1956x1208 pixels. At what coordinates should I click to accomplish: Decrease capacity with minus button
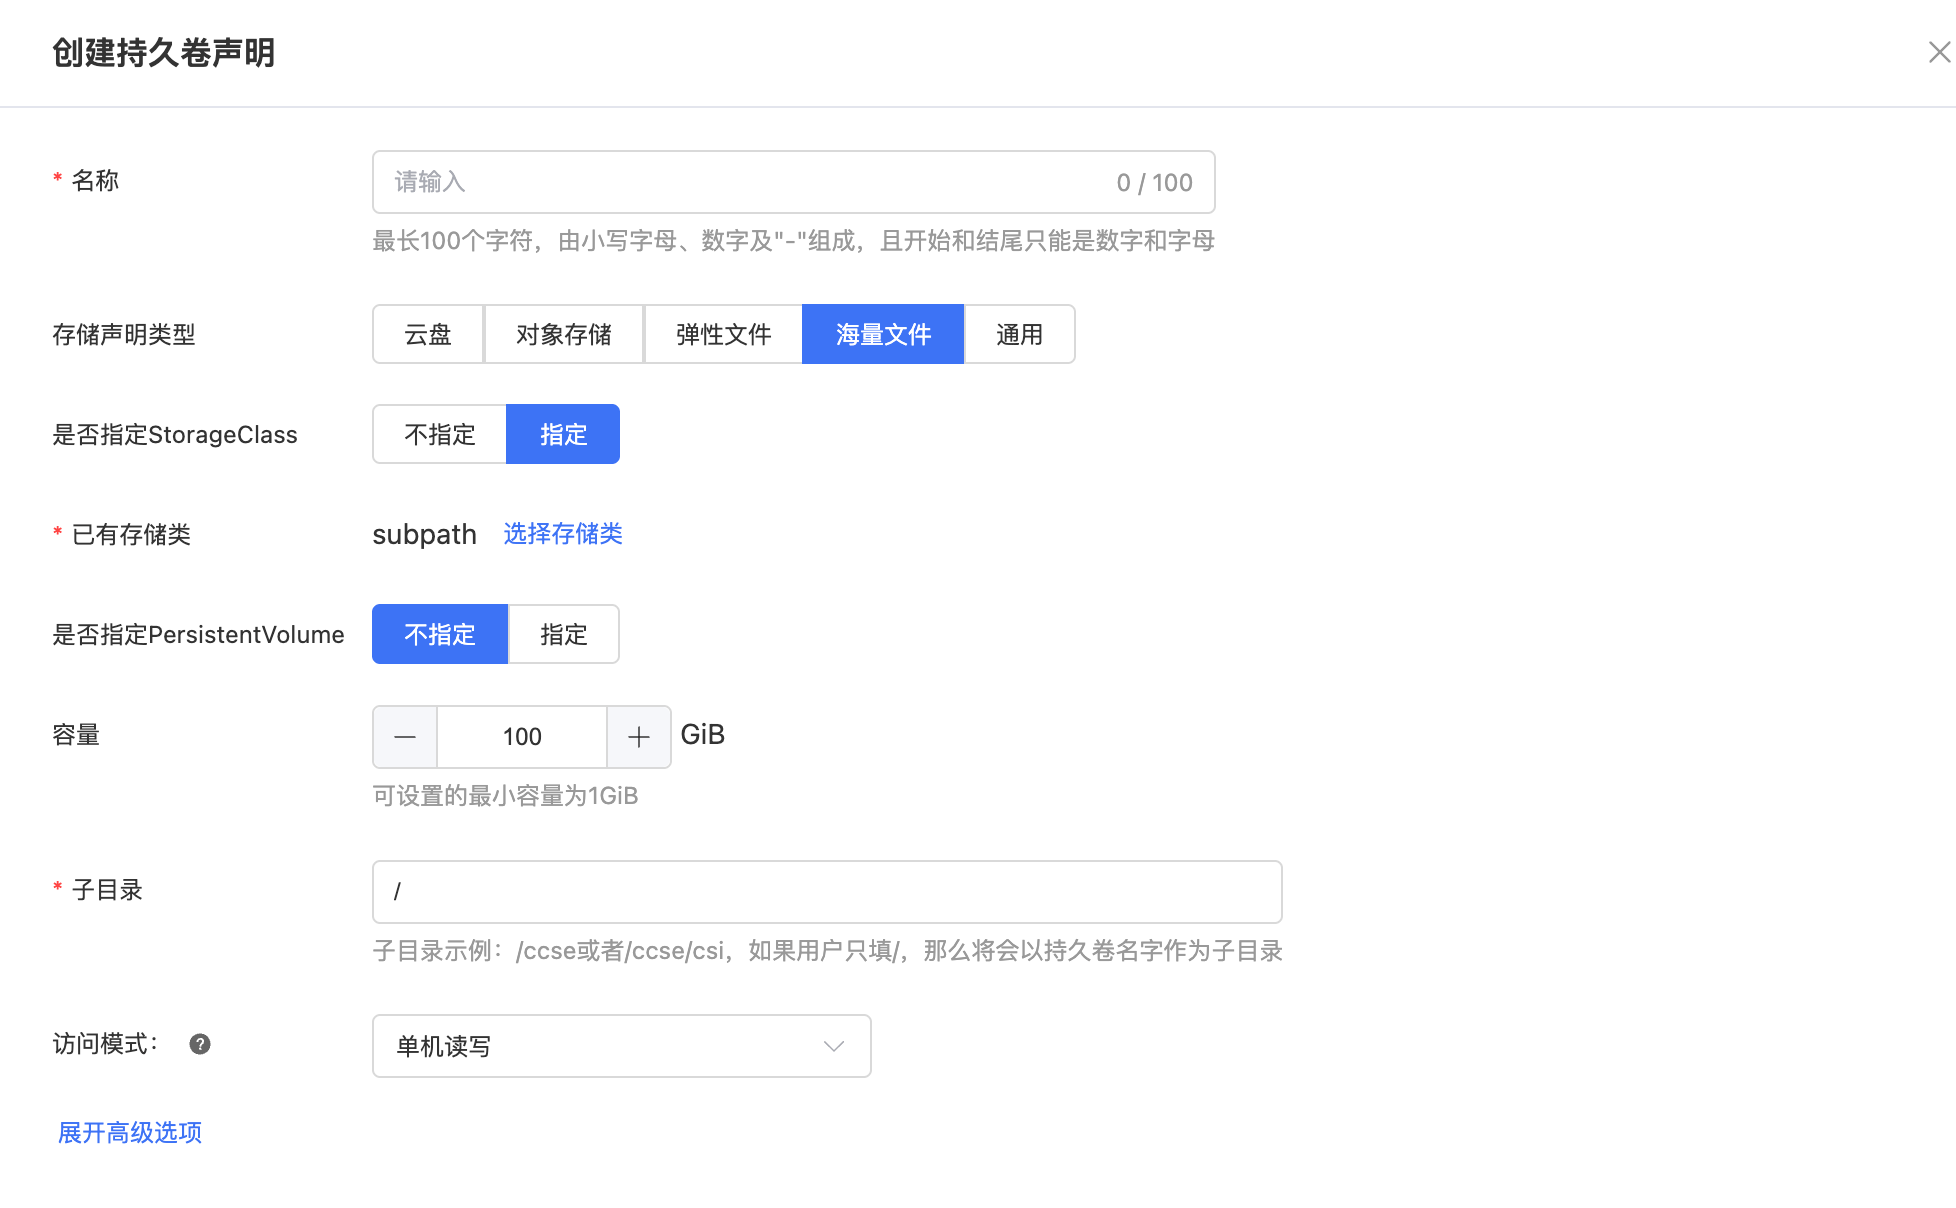(x=405, y=737)
